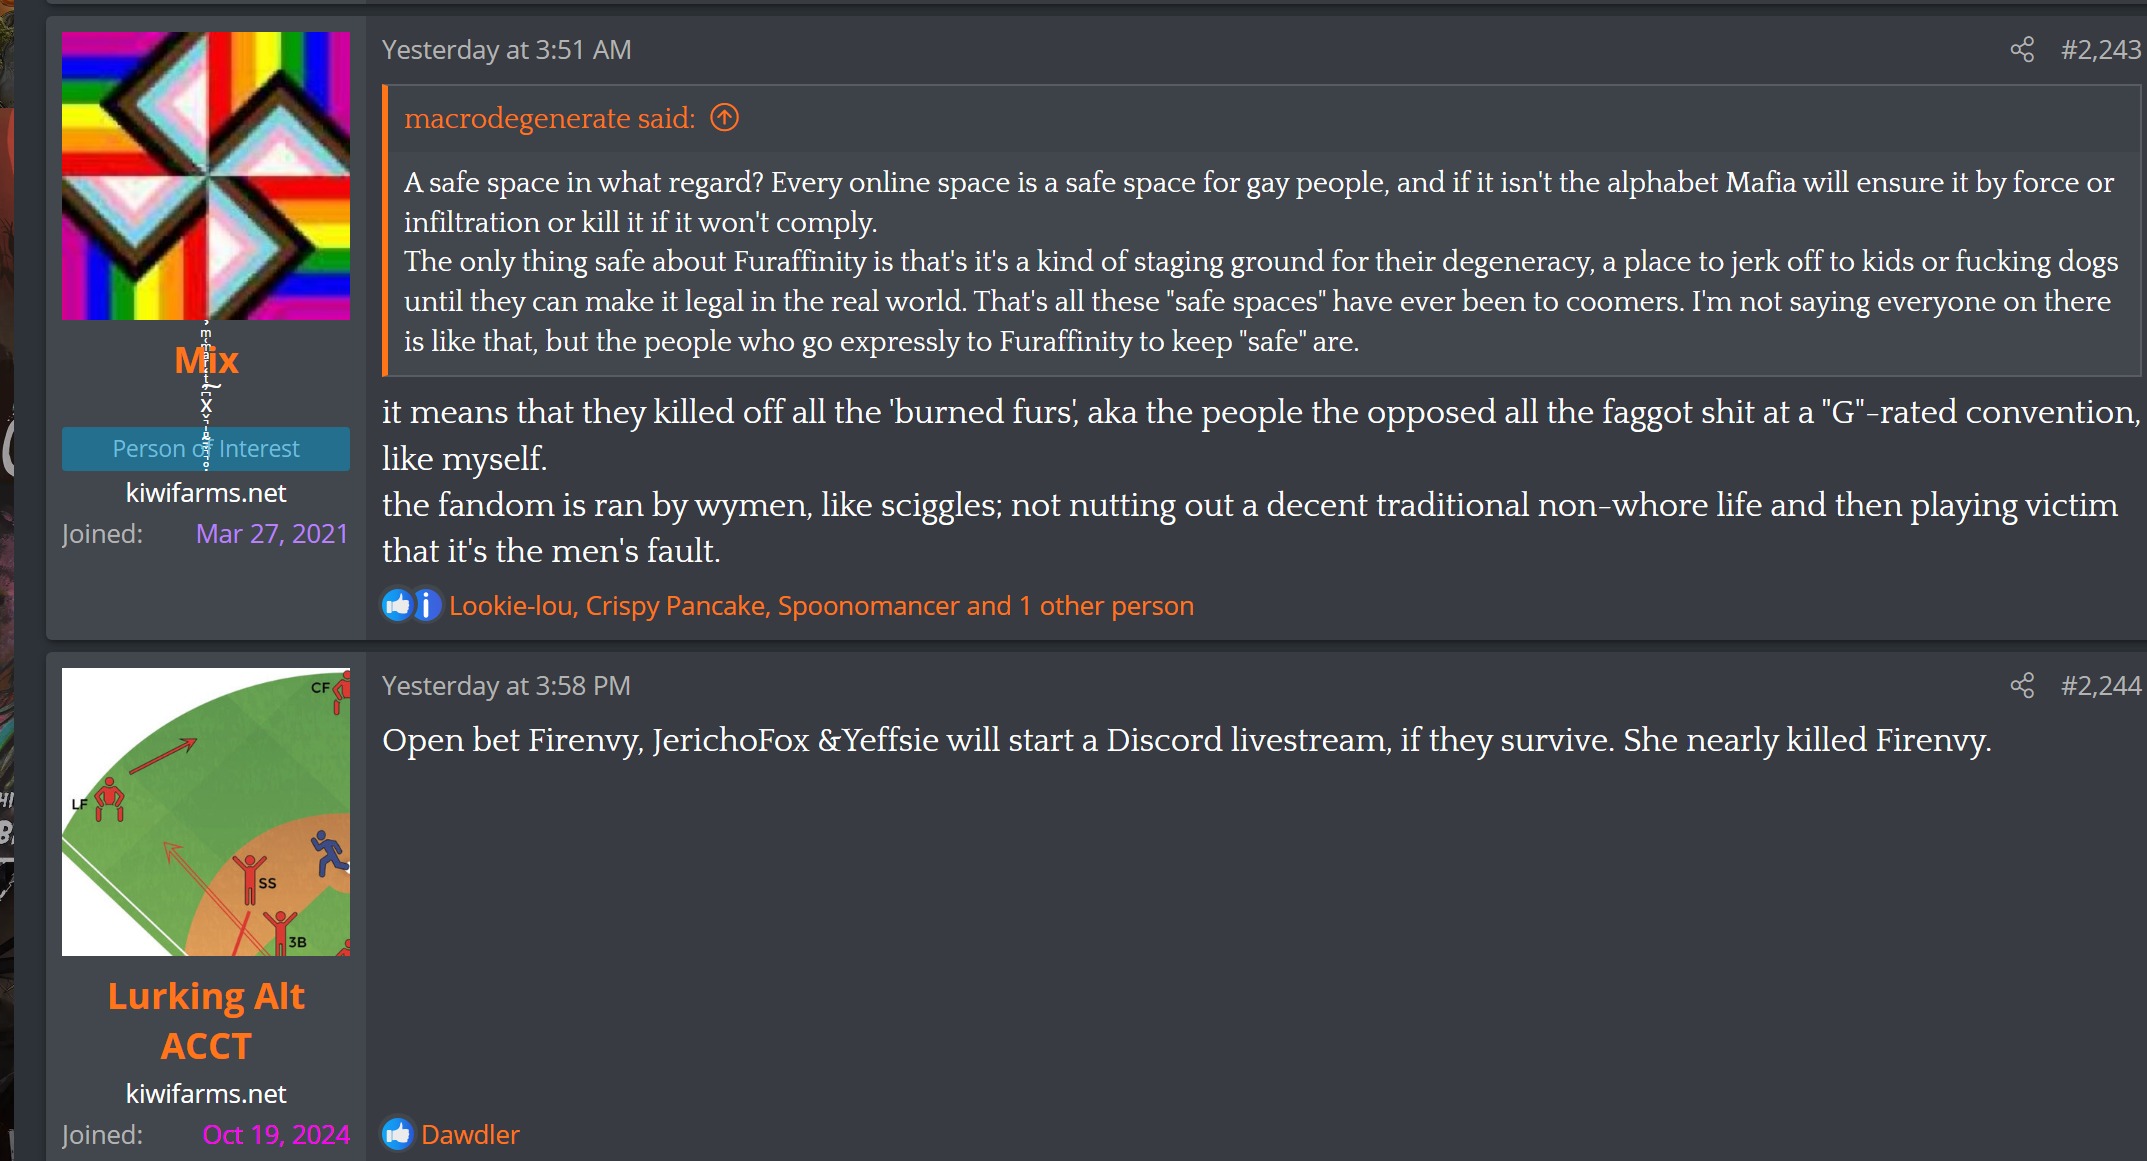Open Mix's rainbow avatar image
Screen dimensions: 2147x1161
click(x=206, y=176)
